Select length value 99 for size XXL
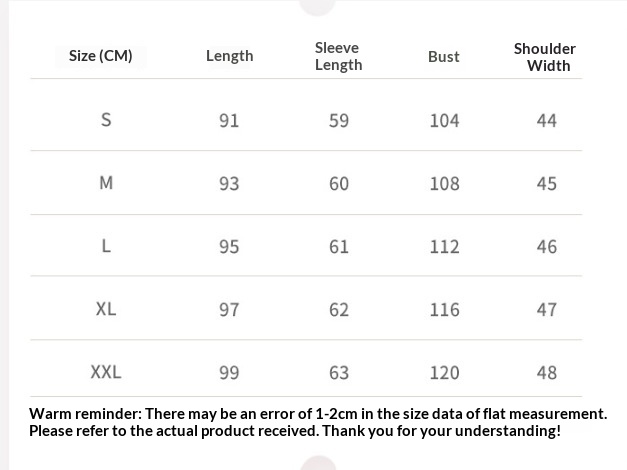The width and height of the screenshot is (627, 470). (229, 373)
